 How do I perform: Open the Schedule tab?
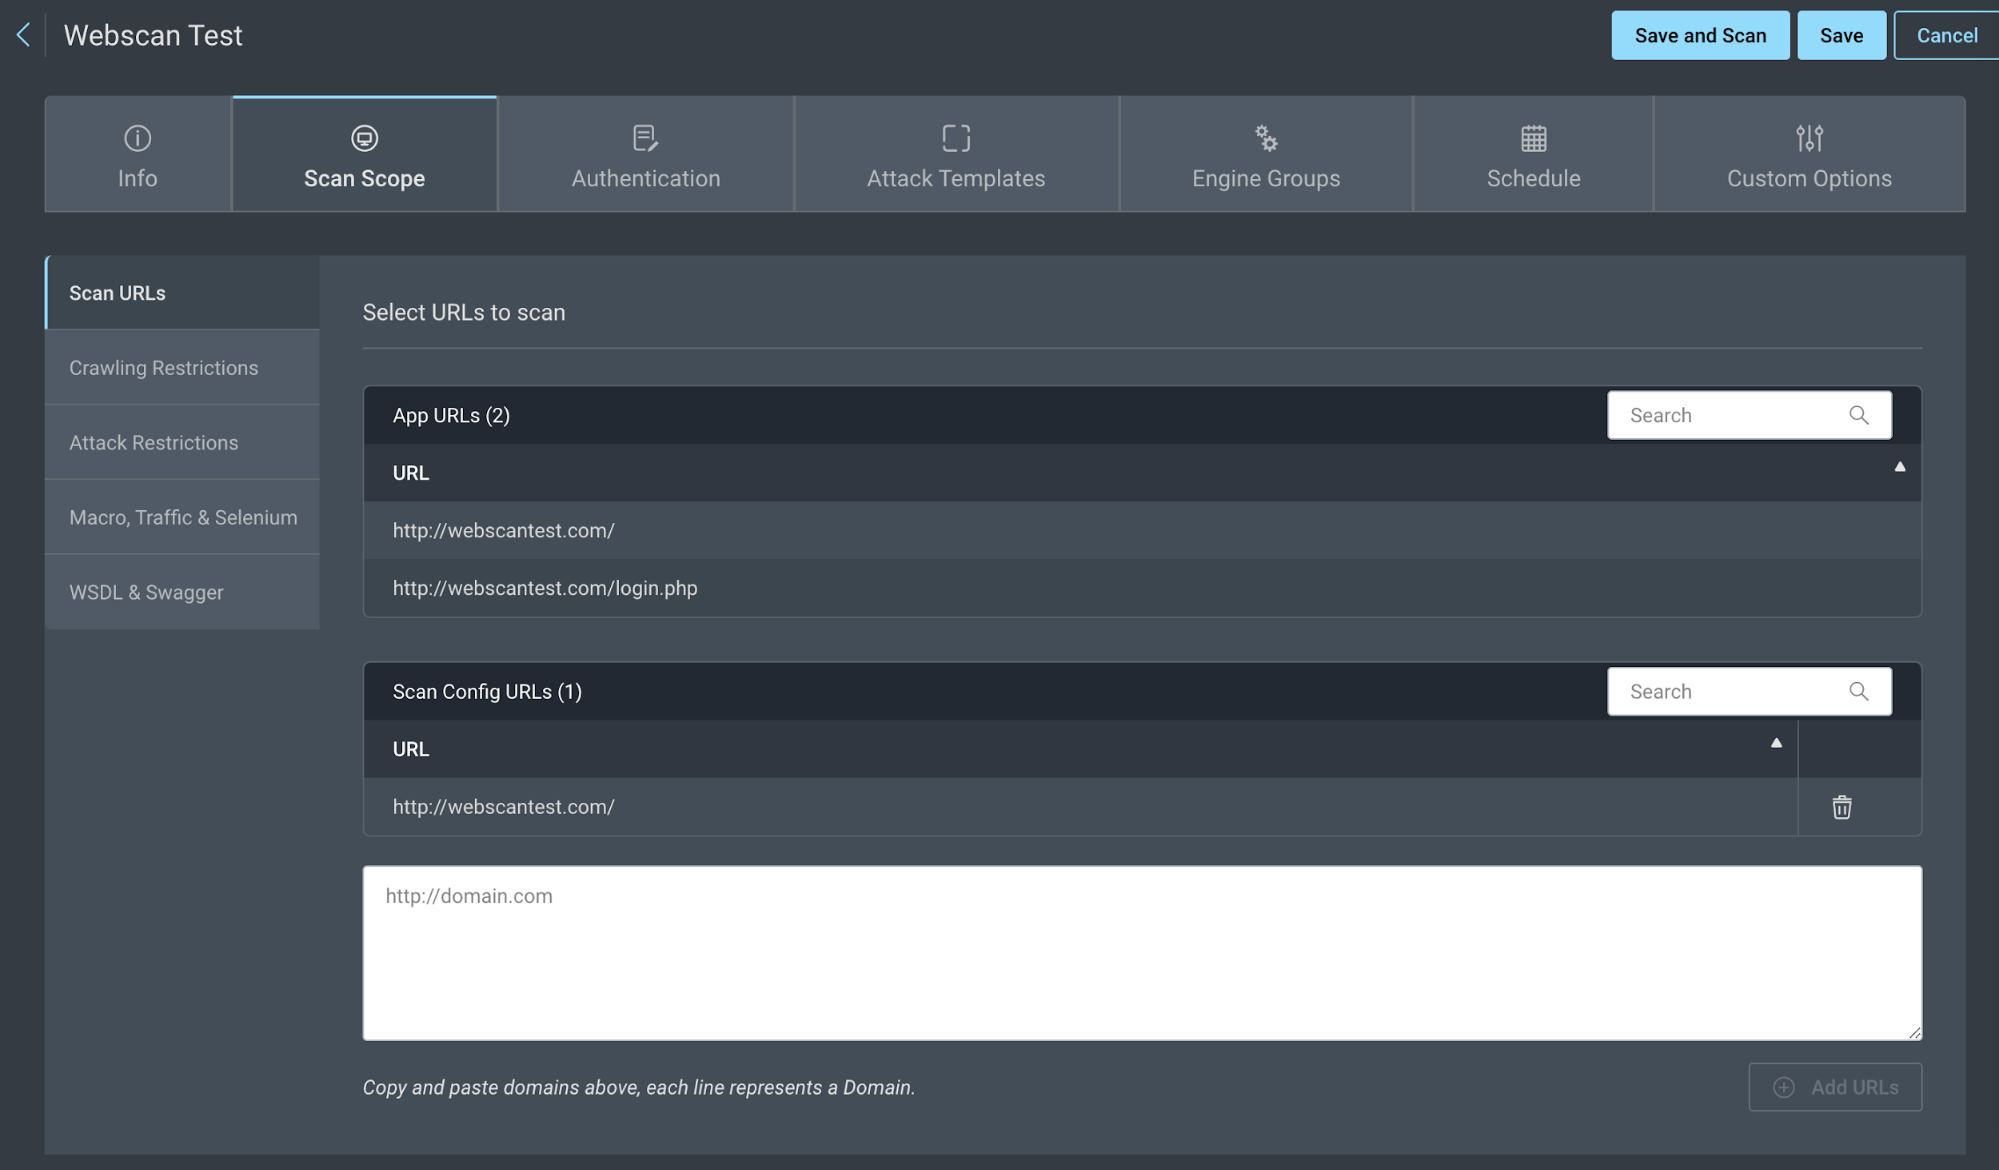(x=1532, y=155)
